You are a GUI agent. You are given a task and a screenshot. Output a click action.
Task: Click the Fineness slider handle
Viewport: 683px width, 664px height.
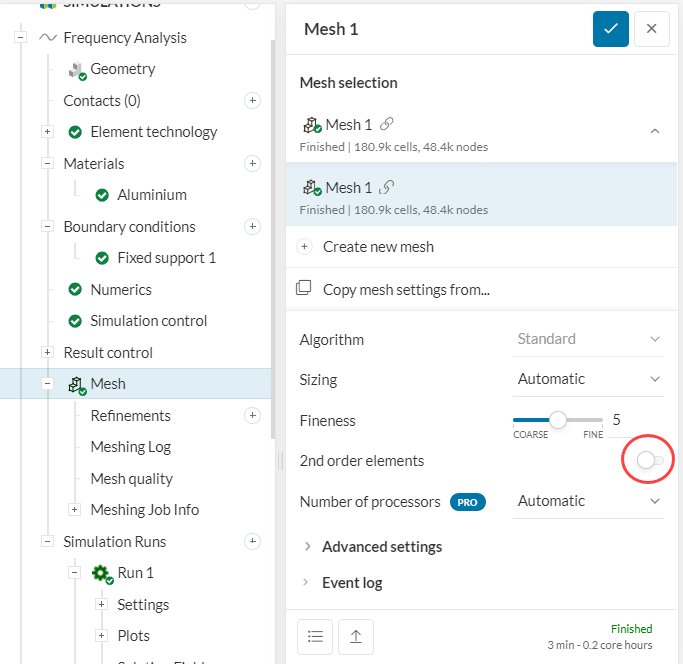coord(558,420)
